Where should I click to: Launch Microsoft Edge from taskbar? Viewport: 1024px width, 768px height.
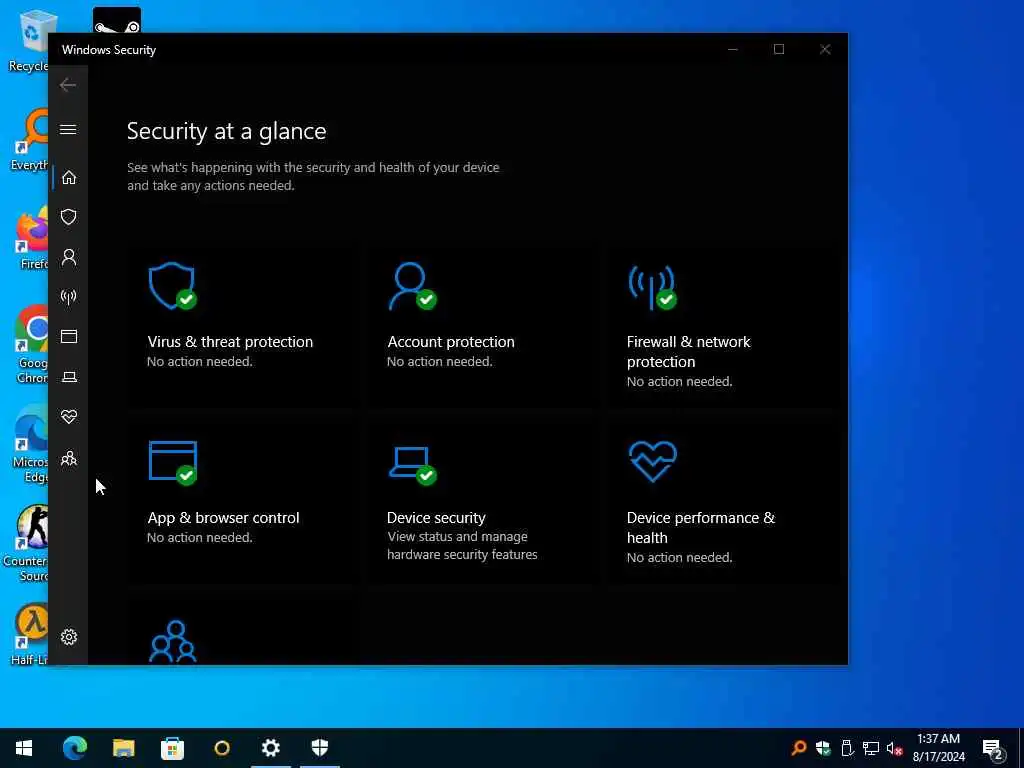[74, 748]
